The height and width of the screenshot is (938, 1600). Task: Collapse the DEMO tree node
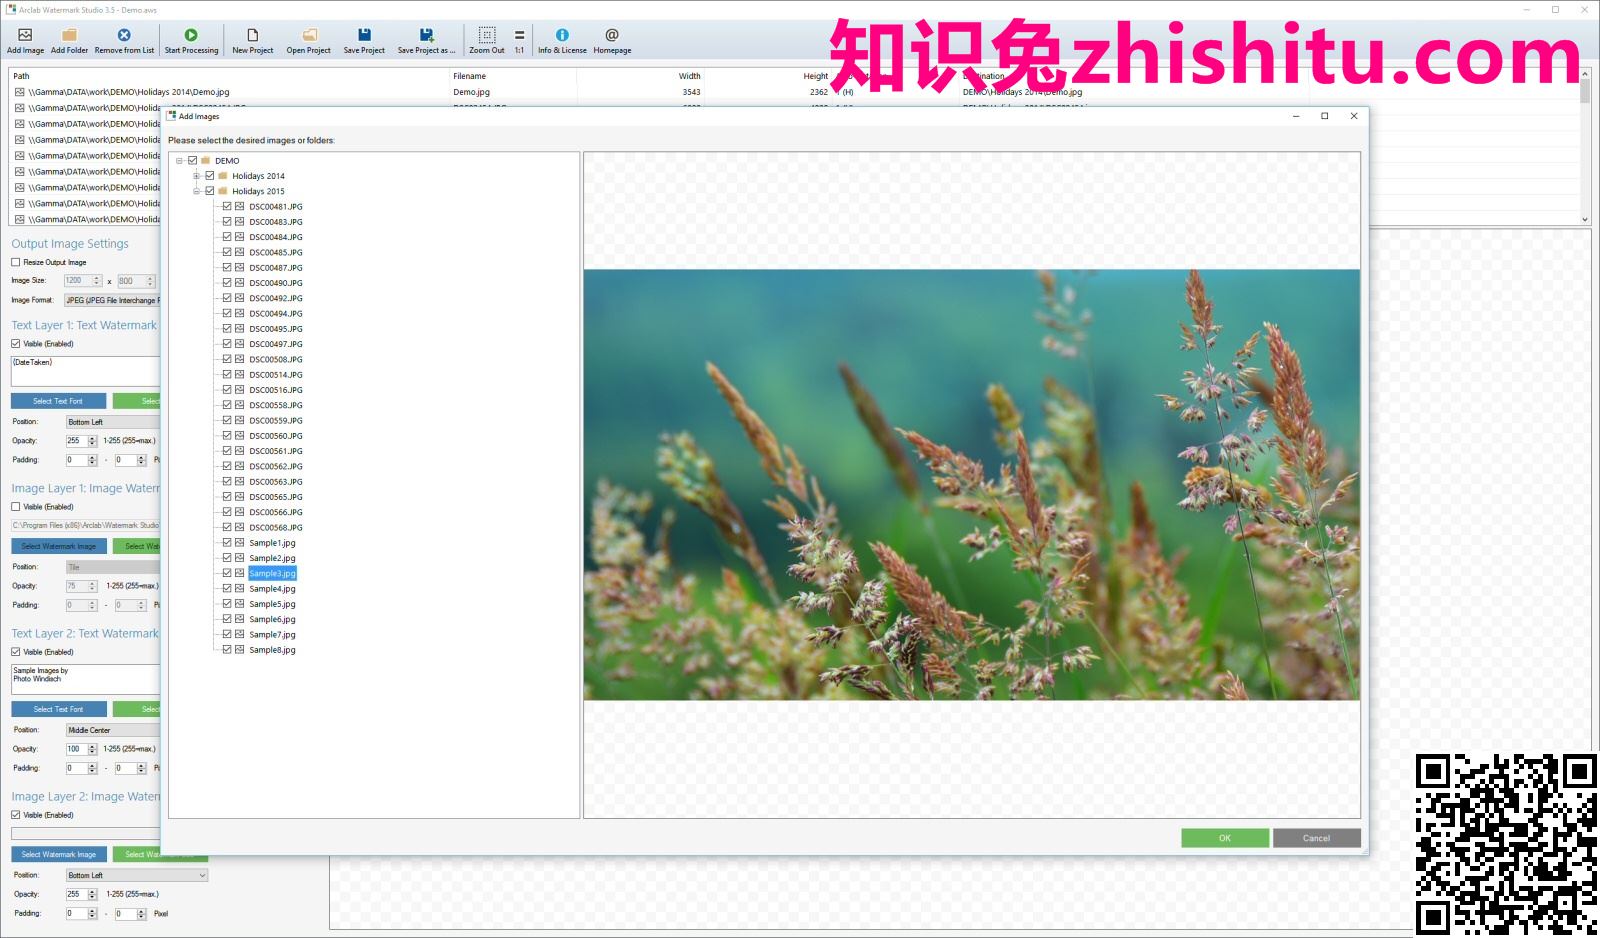point(180,160)
